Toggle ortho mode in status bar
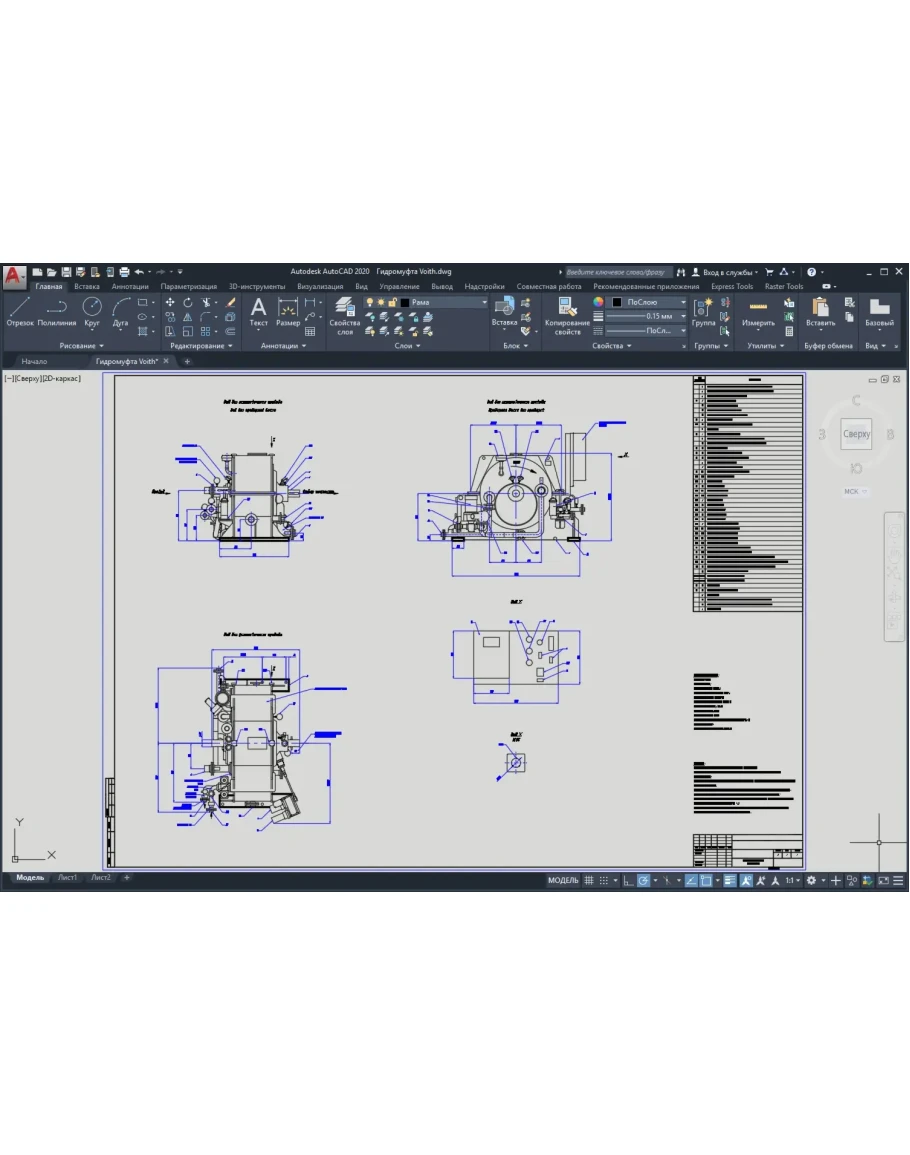 tap(628, 881)
